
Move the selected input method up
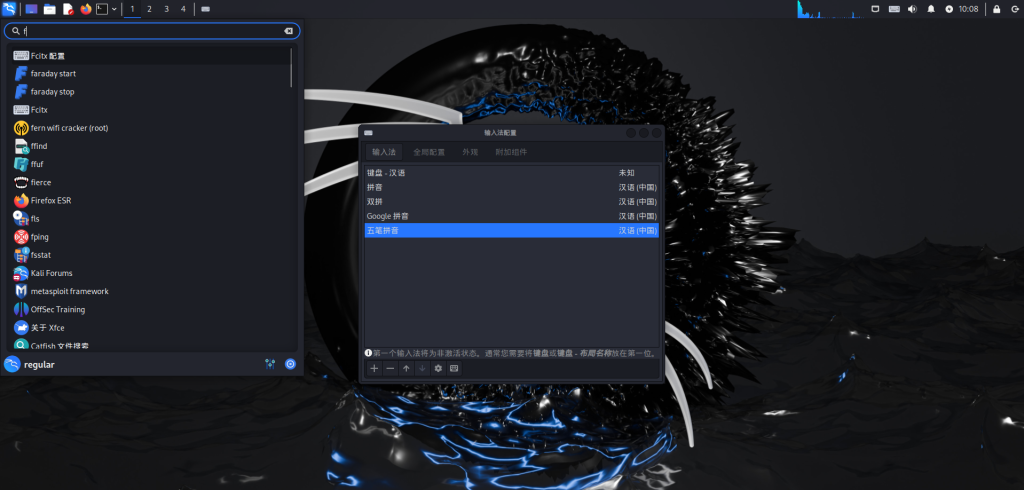pyautogui.click(x=406, y=368)
